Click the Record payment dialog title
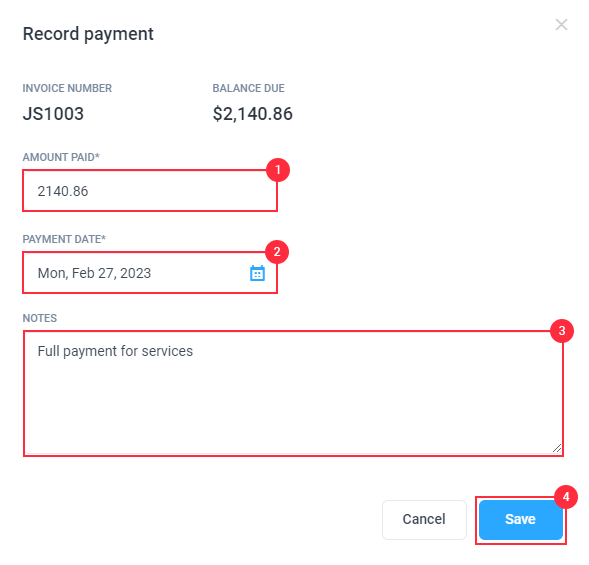 click(88, 34)
